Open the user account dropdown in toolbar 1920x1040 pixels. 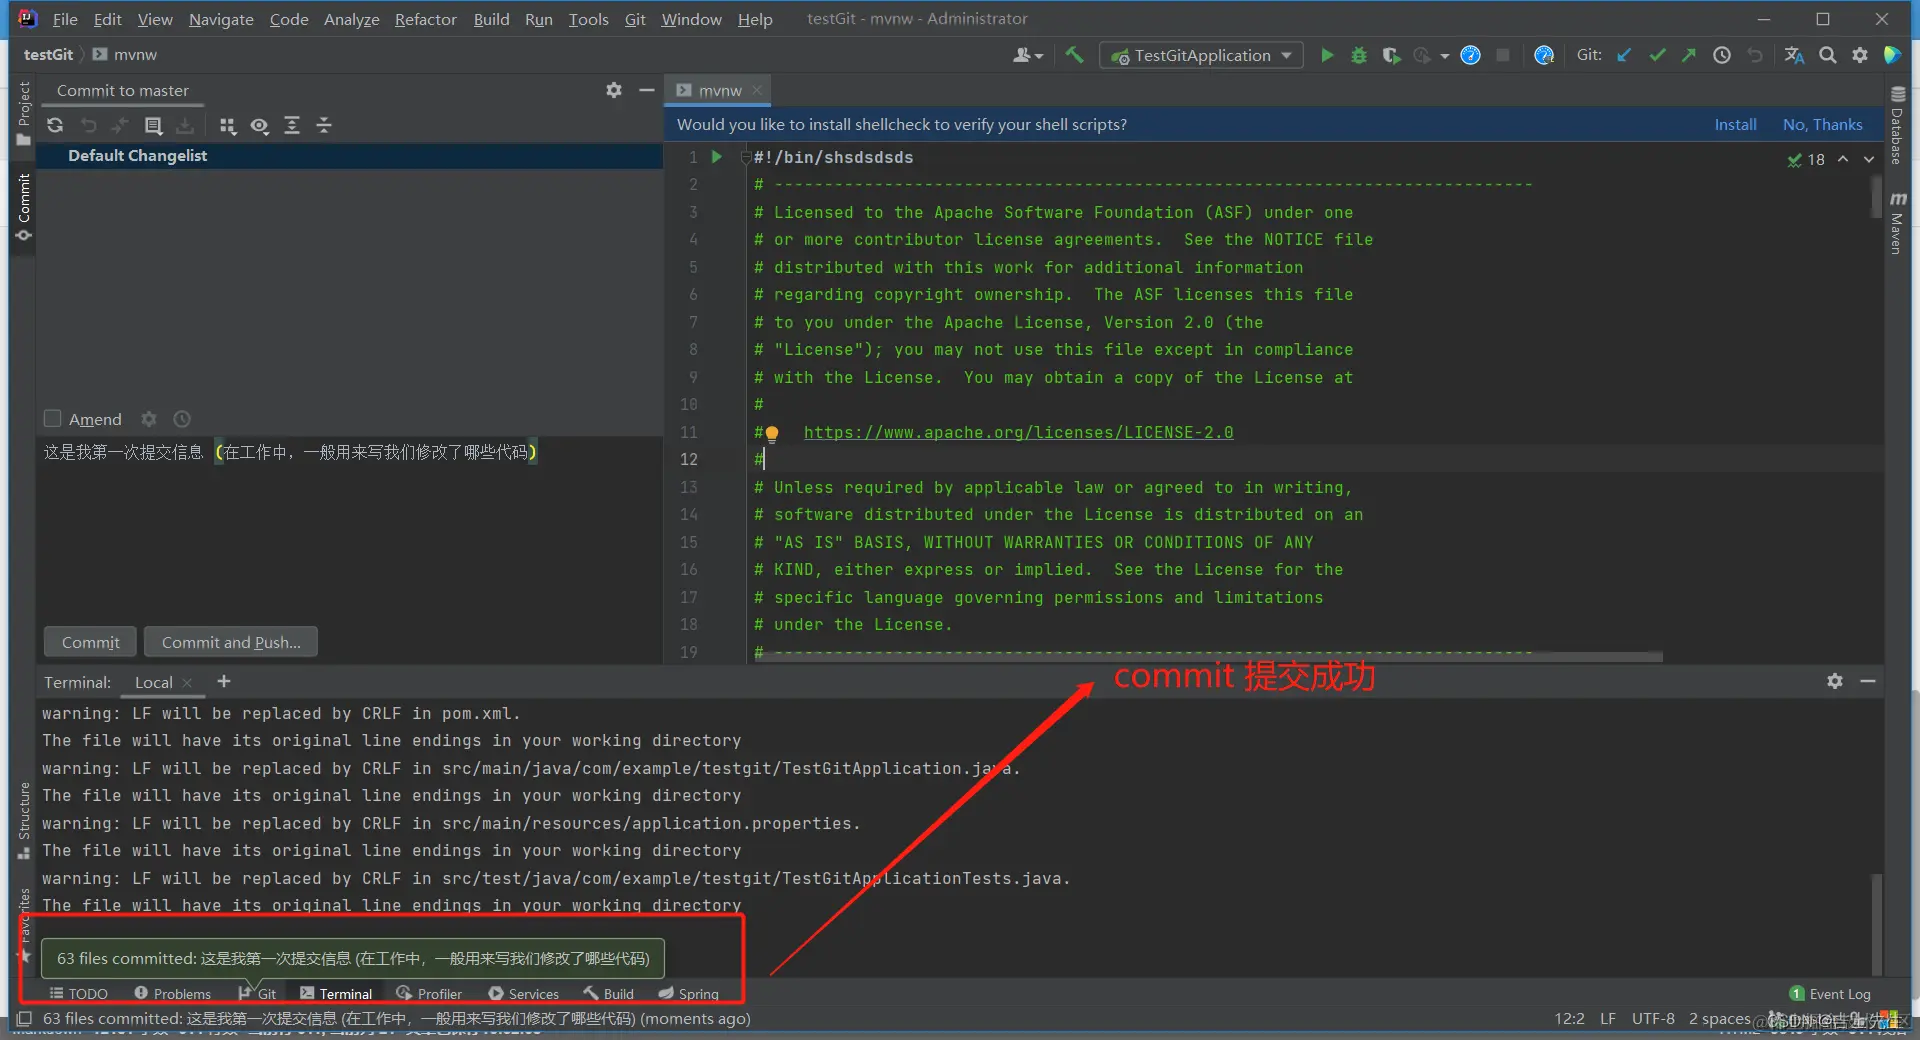click(x=1027, y=55)
